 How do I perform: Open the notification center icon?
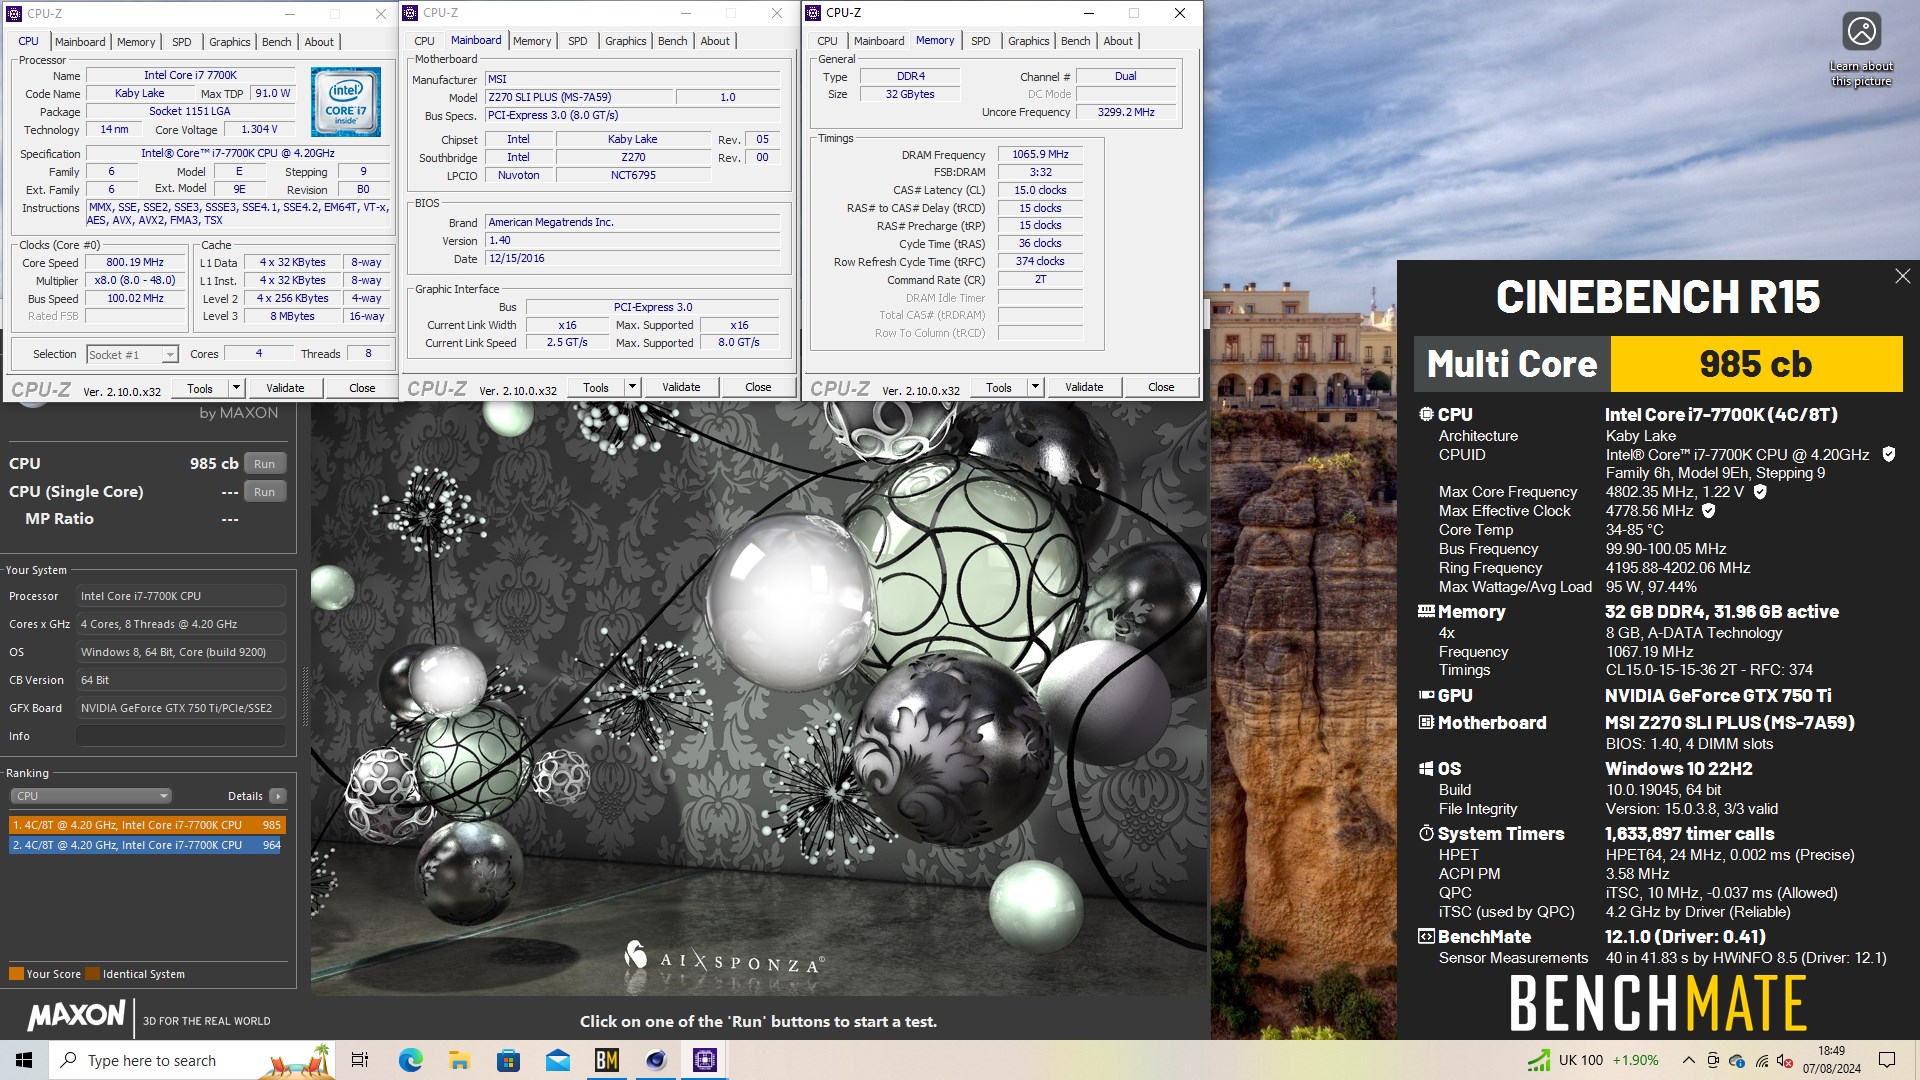[1887, 1060]
